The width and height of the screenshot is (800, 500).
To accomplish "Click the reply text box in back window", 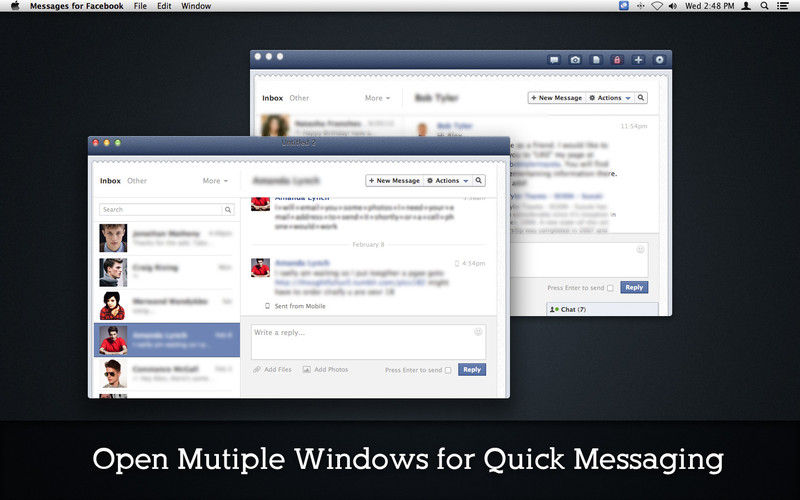I will coord(580,260).
